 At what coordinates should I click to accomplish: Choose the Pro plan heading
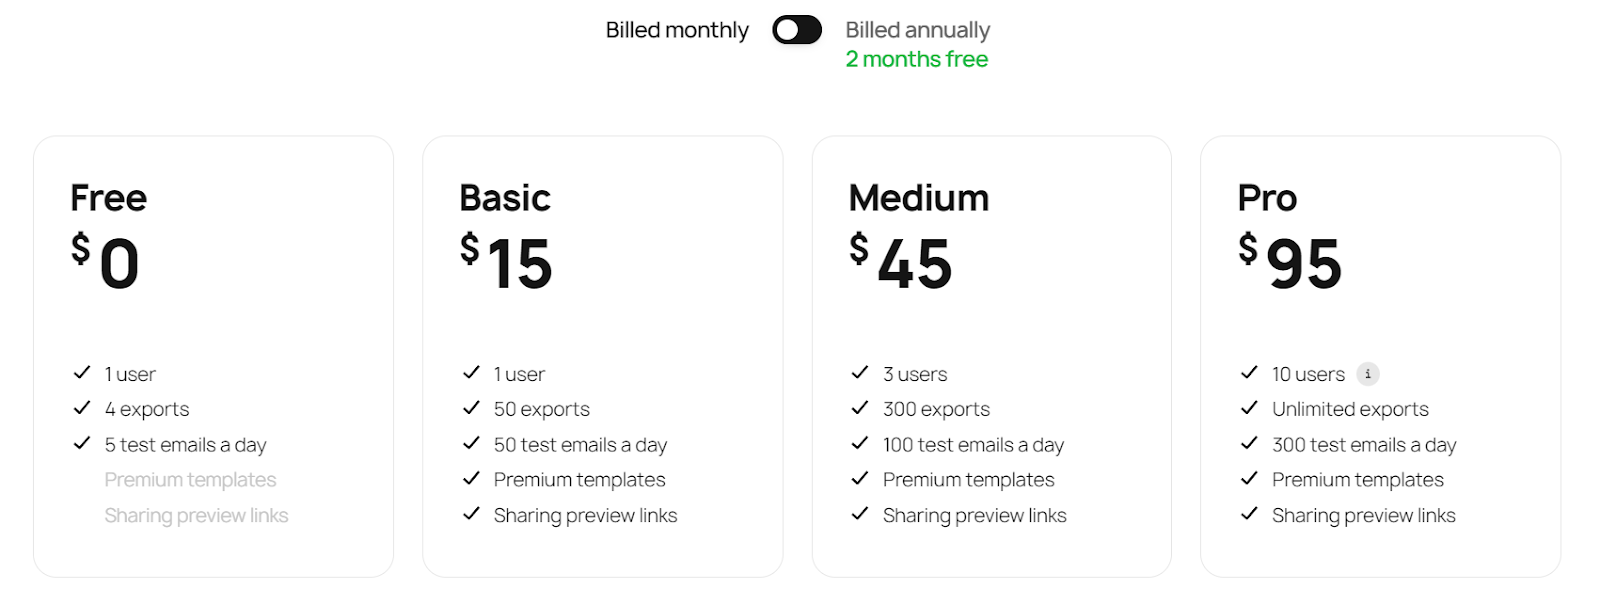[x=1267, y=198]
